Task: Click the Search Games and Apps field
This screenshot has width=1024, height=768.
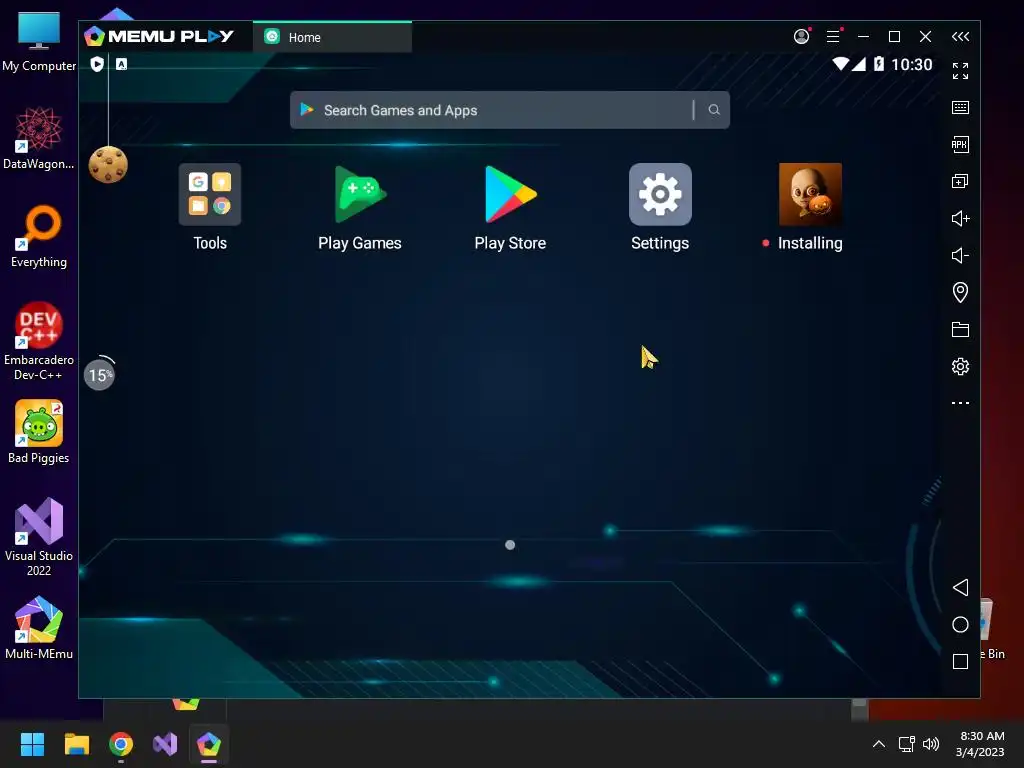Action: pyautogui.click(x=509, y=110)
